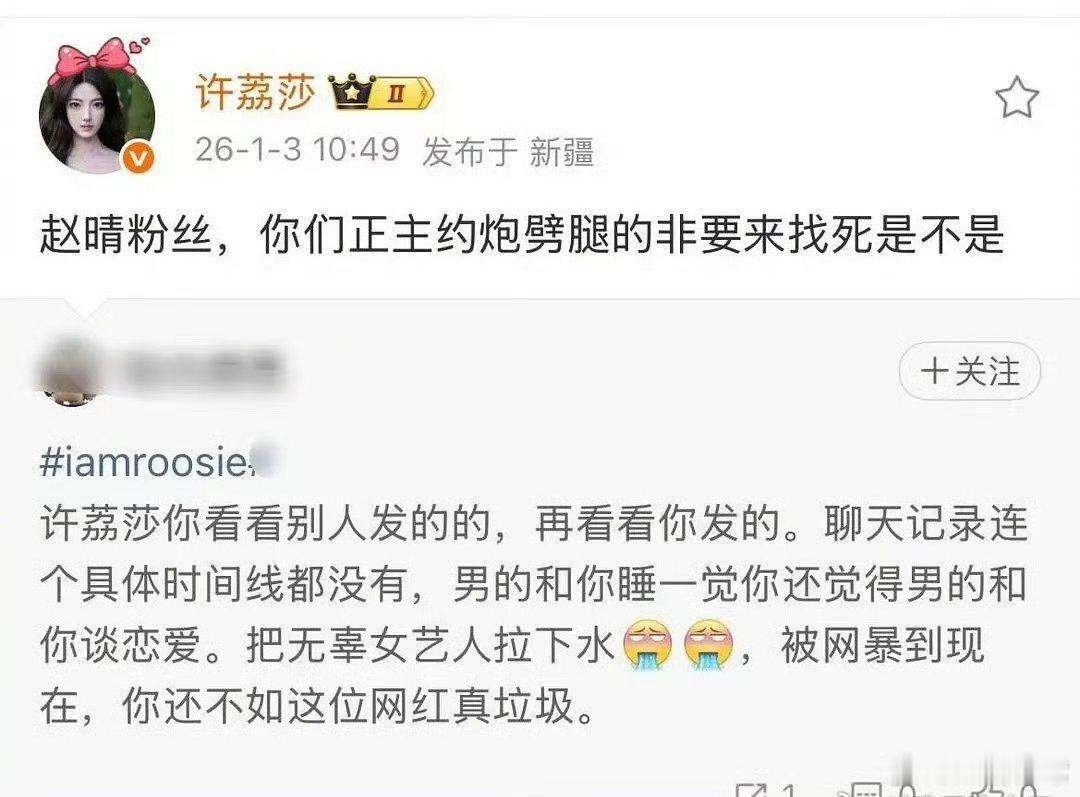Tap the level II membership tag
1080x797 pixels.
click(404, 94)
